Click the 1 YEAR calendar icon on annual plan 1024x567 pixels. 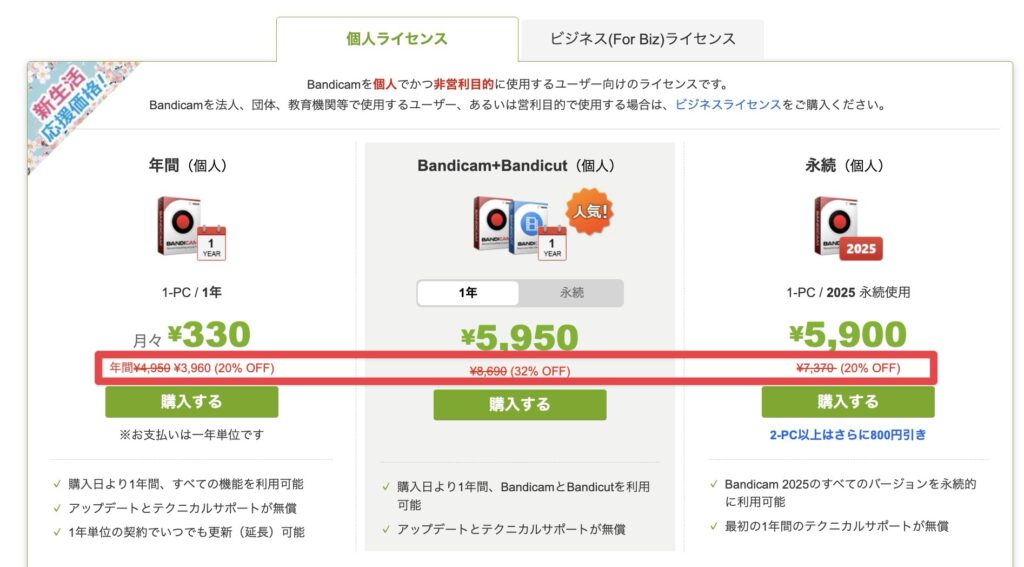click(211, 242)
